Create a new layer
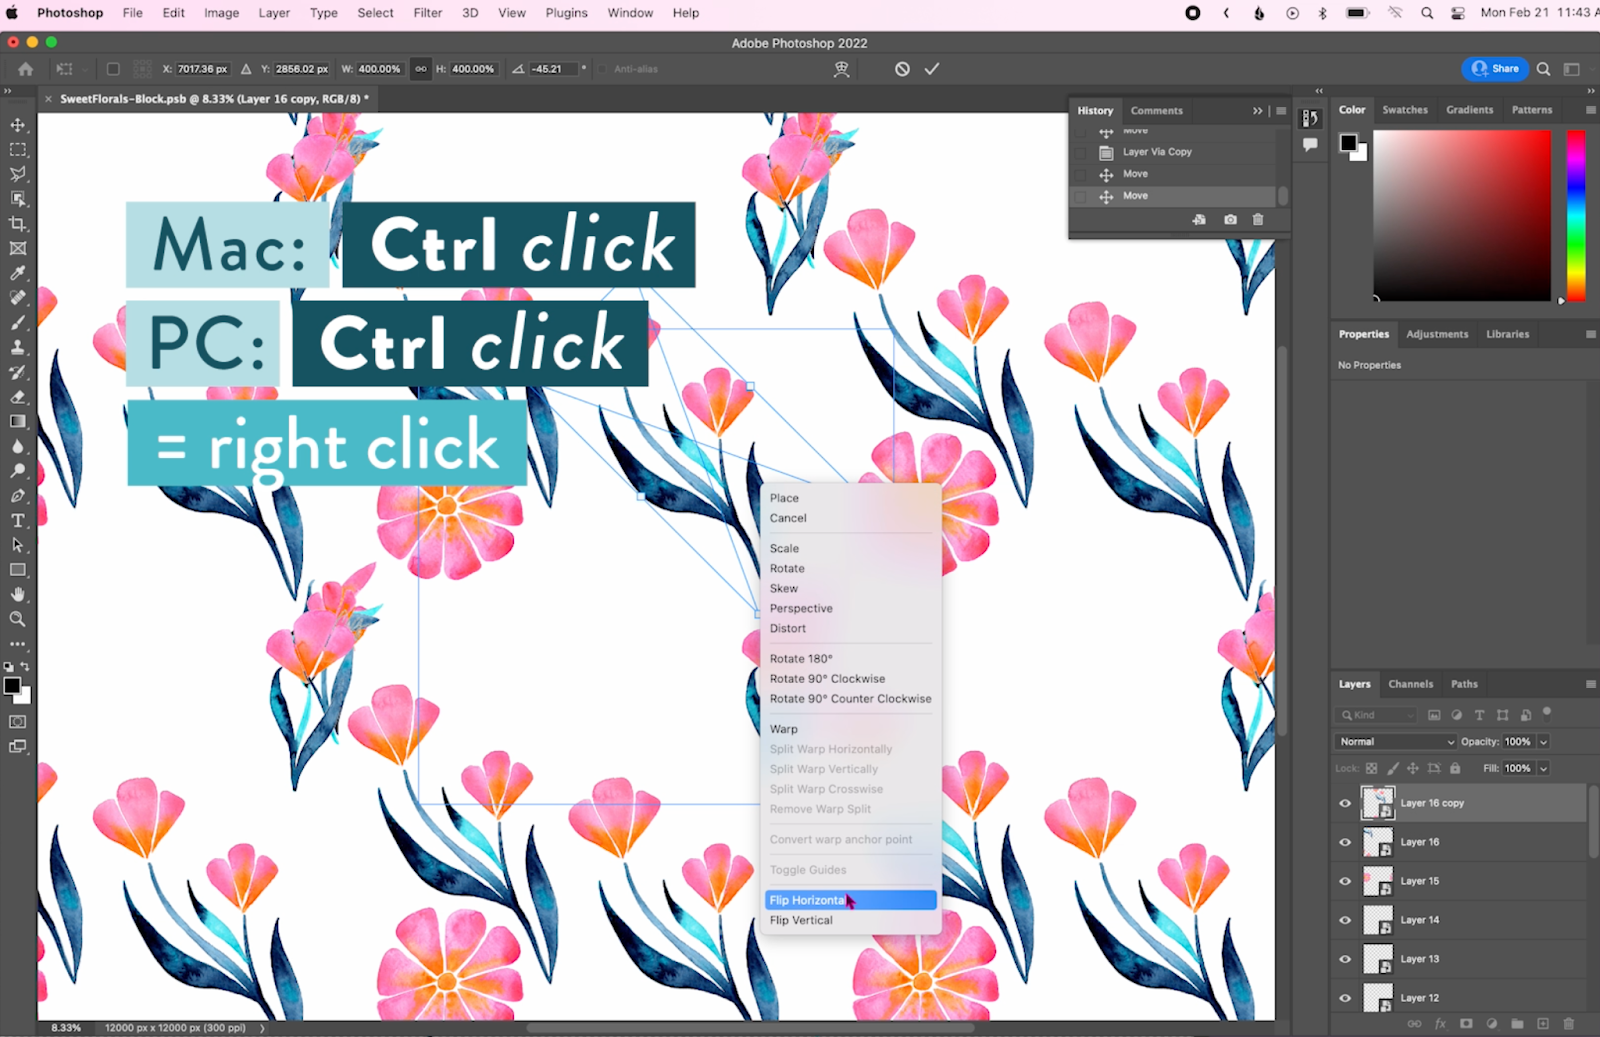Image resolution: width=1600 pixels, height=1037 pixels. [1543, 1024]
